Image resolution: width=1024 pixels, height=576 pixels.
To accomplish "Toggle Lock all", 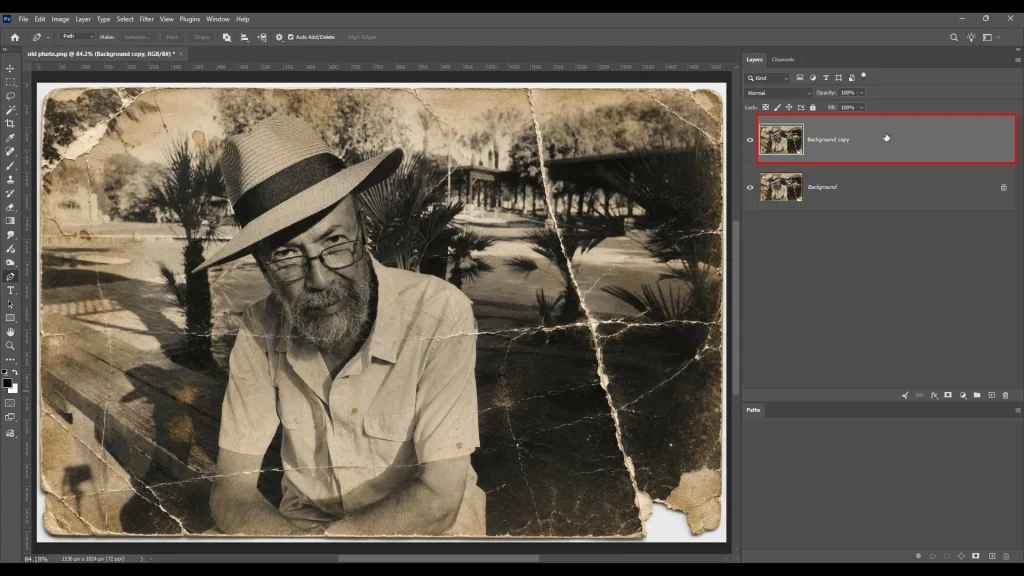I will coord(813,107).
